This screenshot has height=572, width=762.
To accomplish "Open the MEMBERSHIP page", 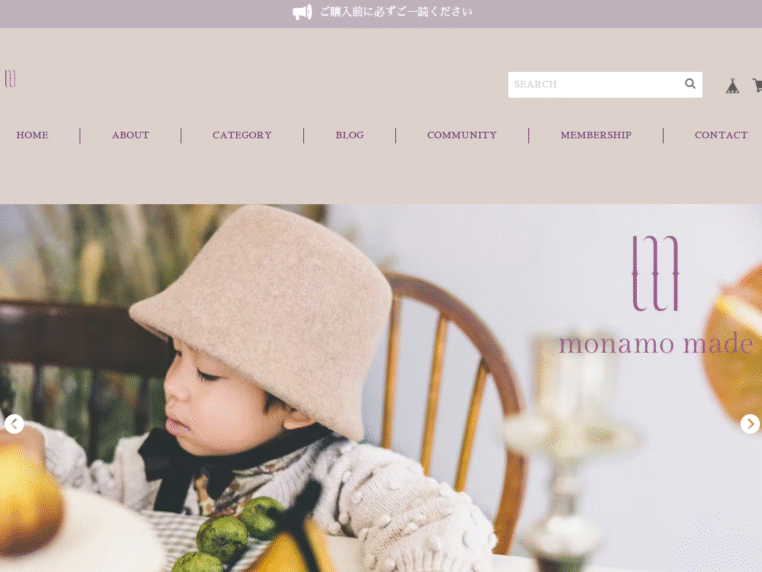I will pyautogui.click(x=596, y=135).
